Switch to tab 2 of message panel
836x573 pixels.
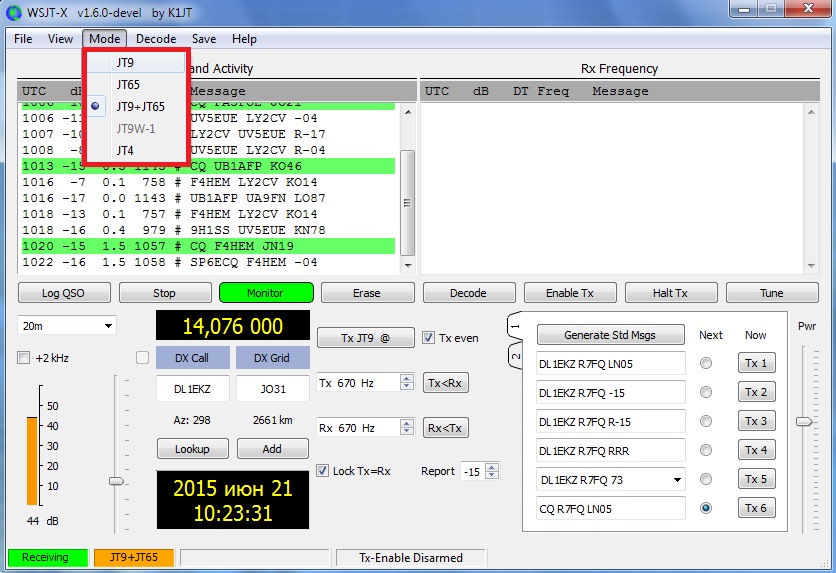point(516,357)
